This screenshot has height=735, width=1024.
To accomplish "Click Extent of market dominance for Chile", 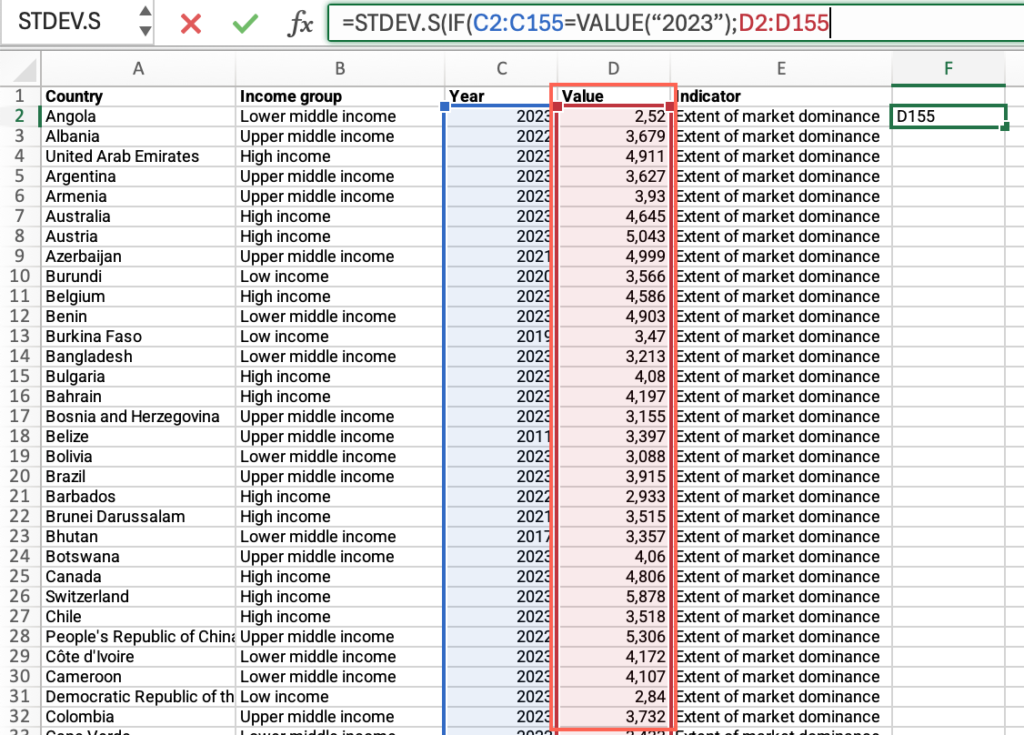I will click(x=781, y=617).
